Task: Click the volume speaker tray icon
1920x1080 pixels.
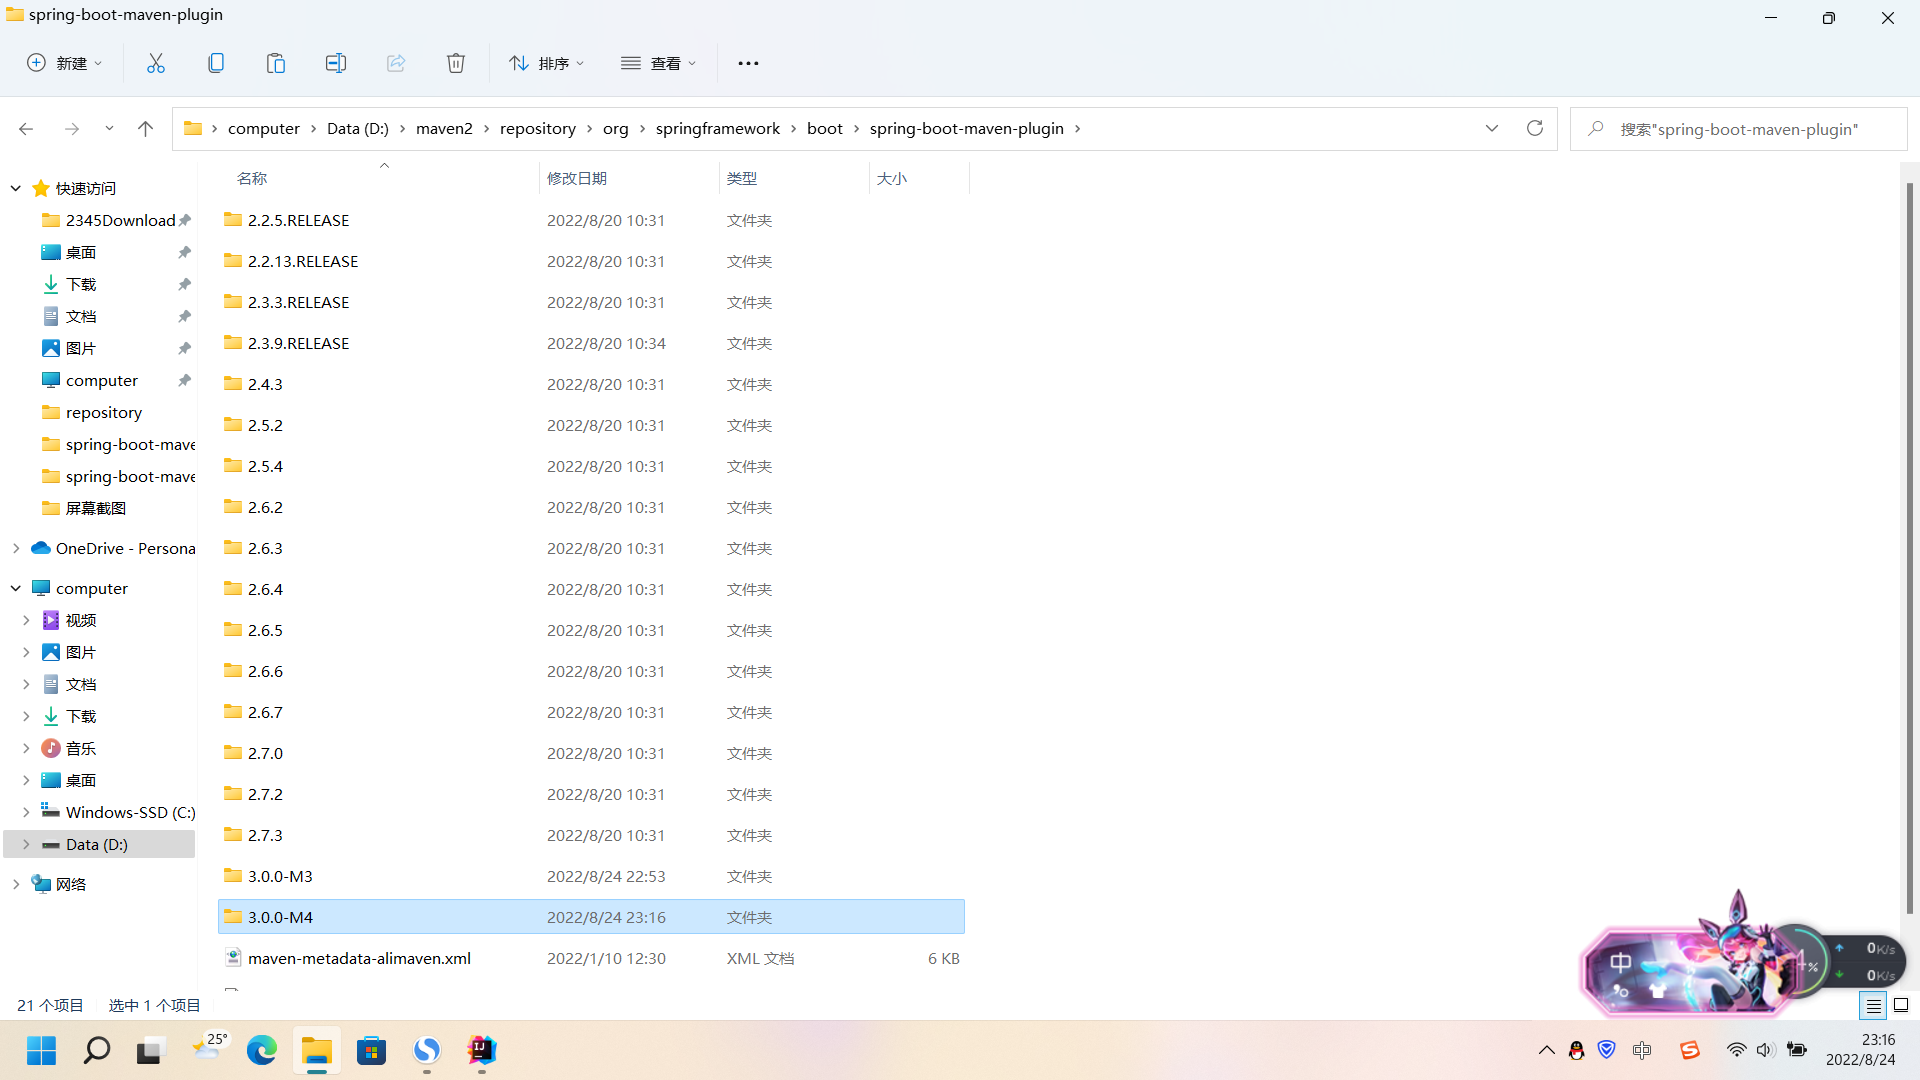Action: pos(1765,1050)
